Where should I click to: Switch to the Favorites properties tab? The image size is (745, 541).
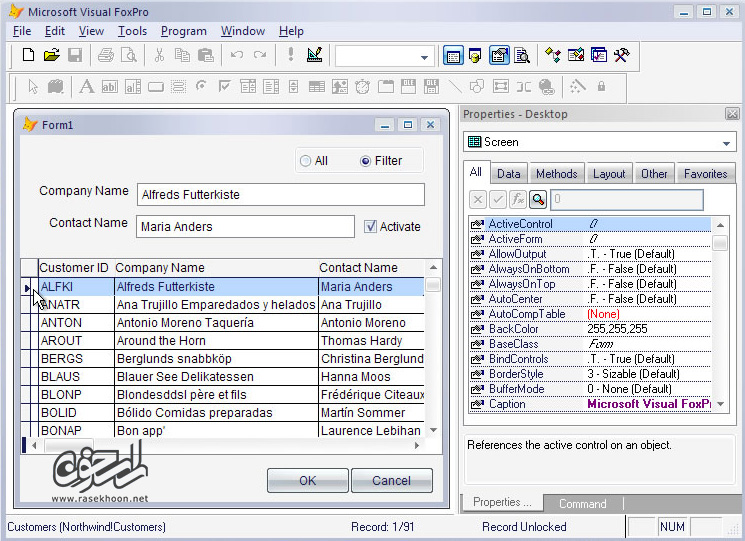pyautogui.click(x=706, y=174)
